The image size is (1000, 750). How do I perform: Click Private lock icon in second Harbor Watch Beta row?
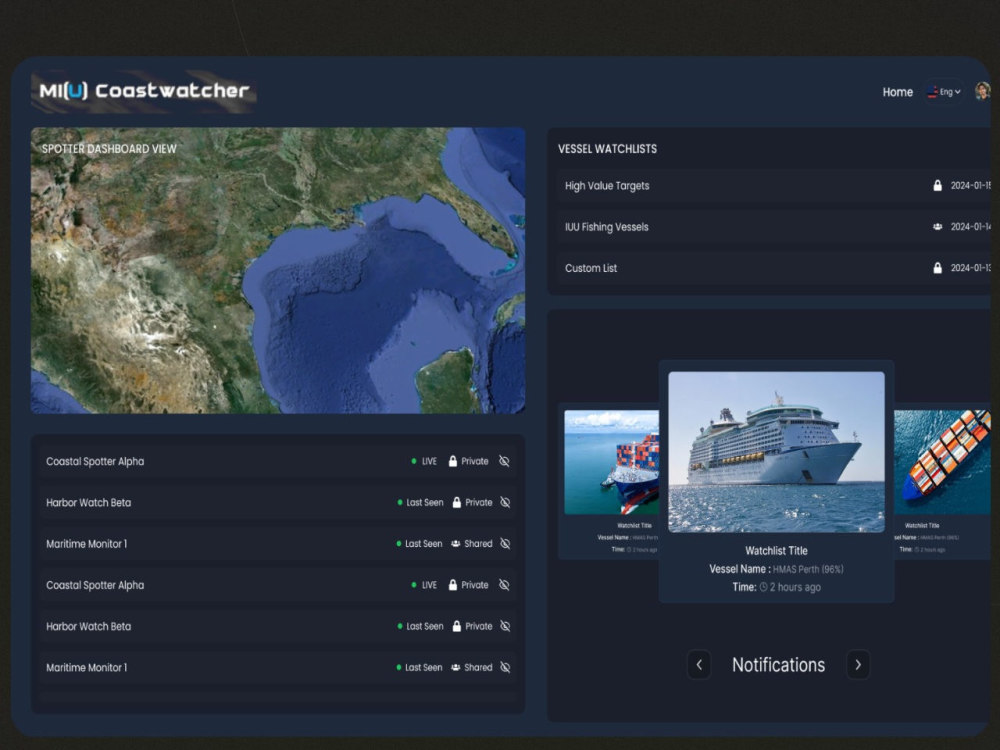tap(457, 626)
